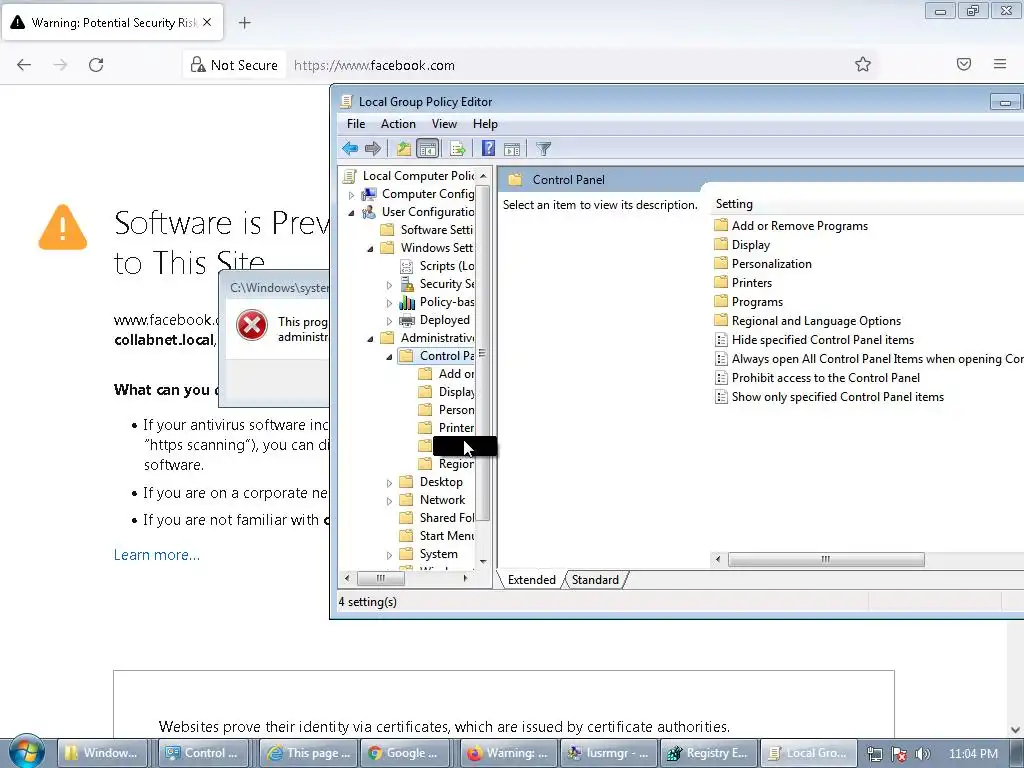This screenshot has width=1024, height=768.
Task: Open the File menu
Action: [x=356, y=123]
